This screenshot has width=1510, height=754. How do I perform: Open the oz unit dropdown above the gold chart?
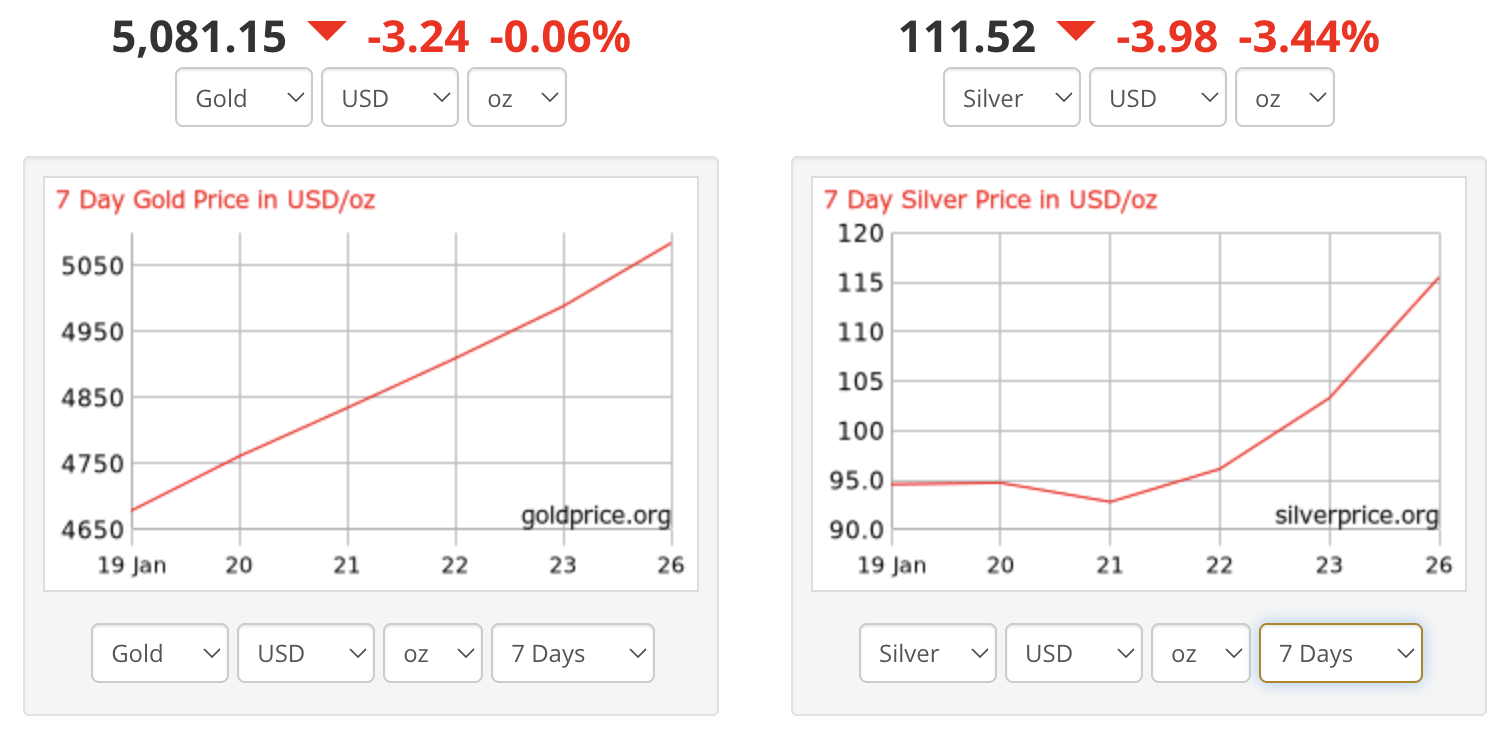pos(516,97)
